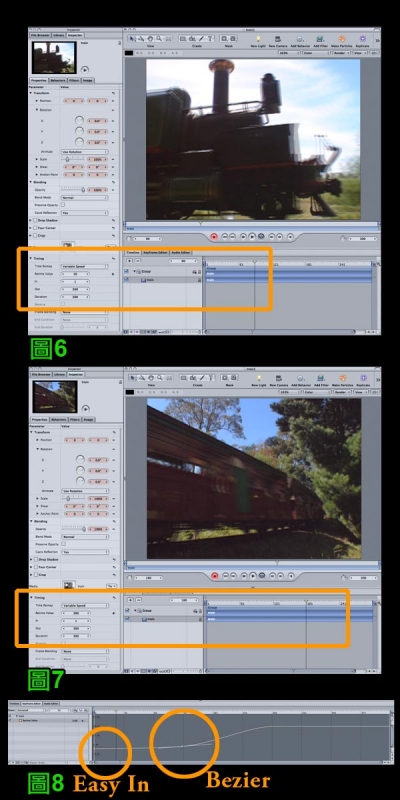Enable Drop Shadow checkbox in figure 7

pyautogui.click(x=35, y=559)
